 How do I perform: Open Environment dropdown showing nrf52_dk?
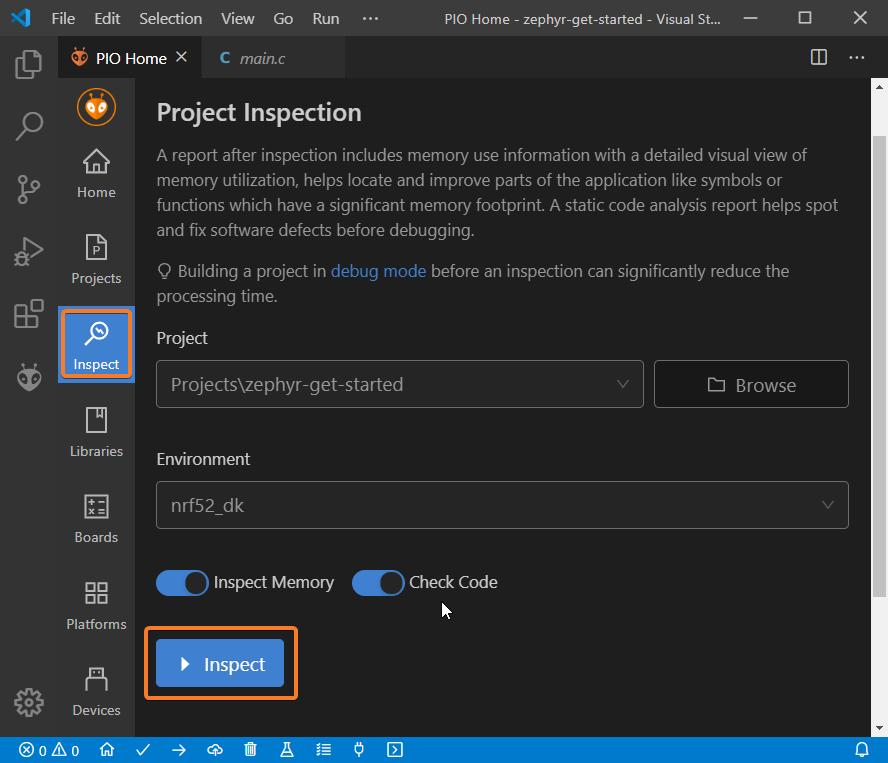tap(502, 505)
